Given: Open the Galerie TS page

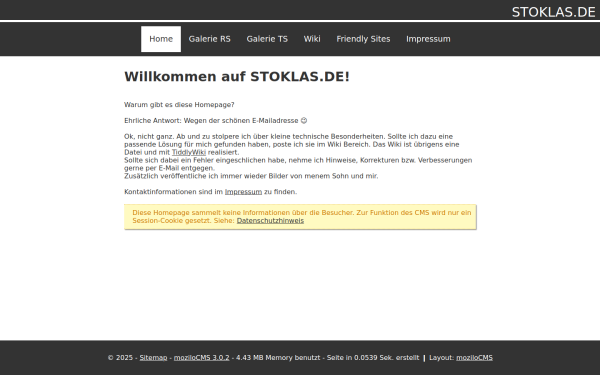Looking at the screenshot, I should point(267,39).
